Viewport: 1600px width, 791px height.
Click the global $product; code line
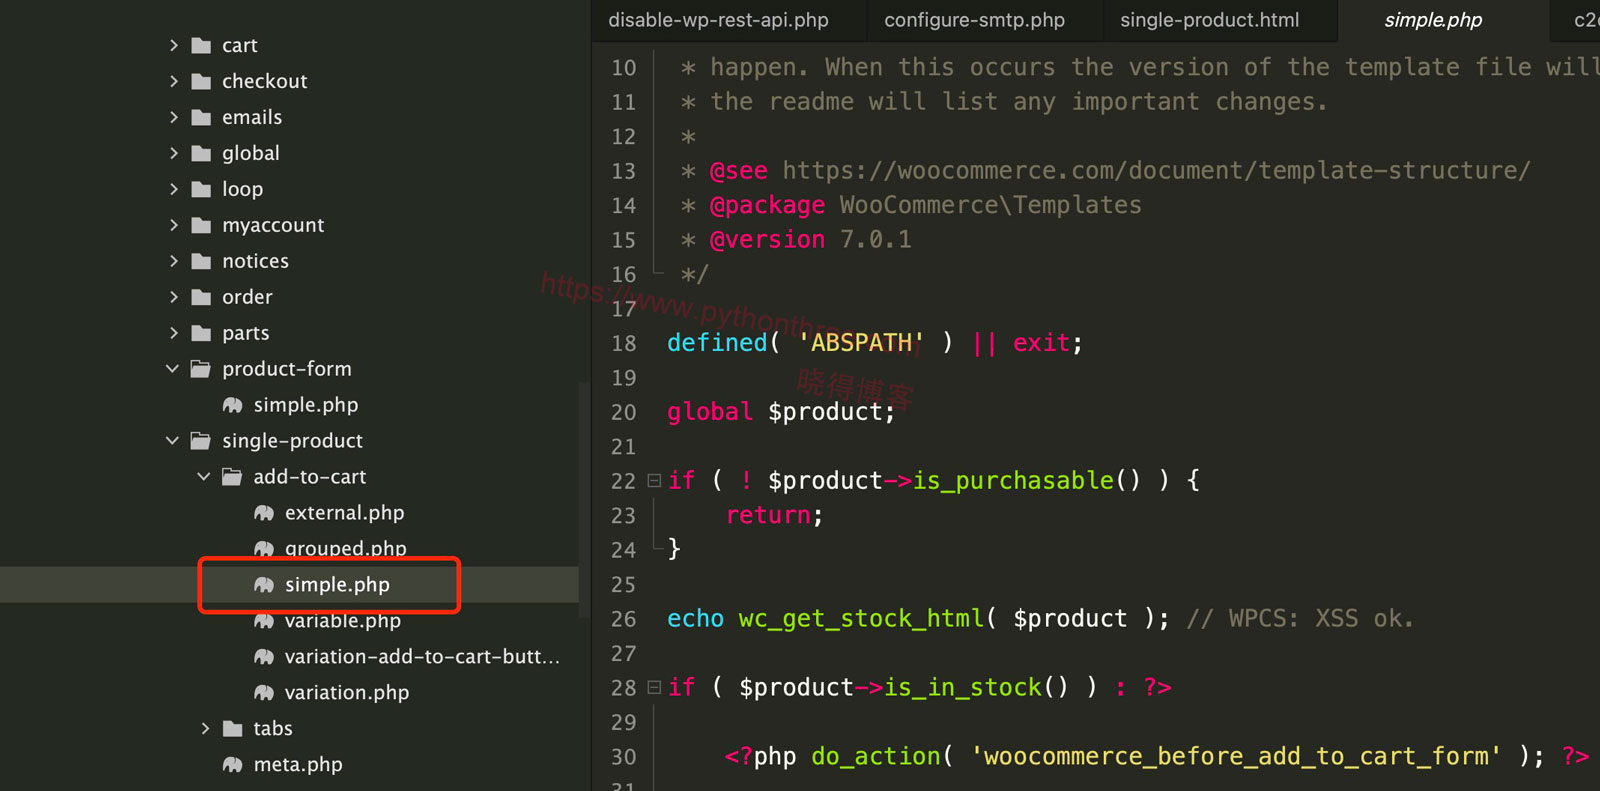[x=781, y=412]
